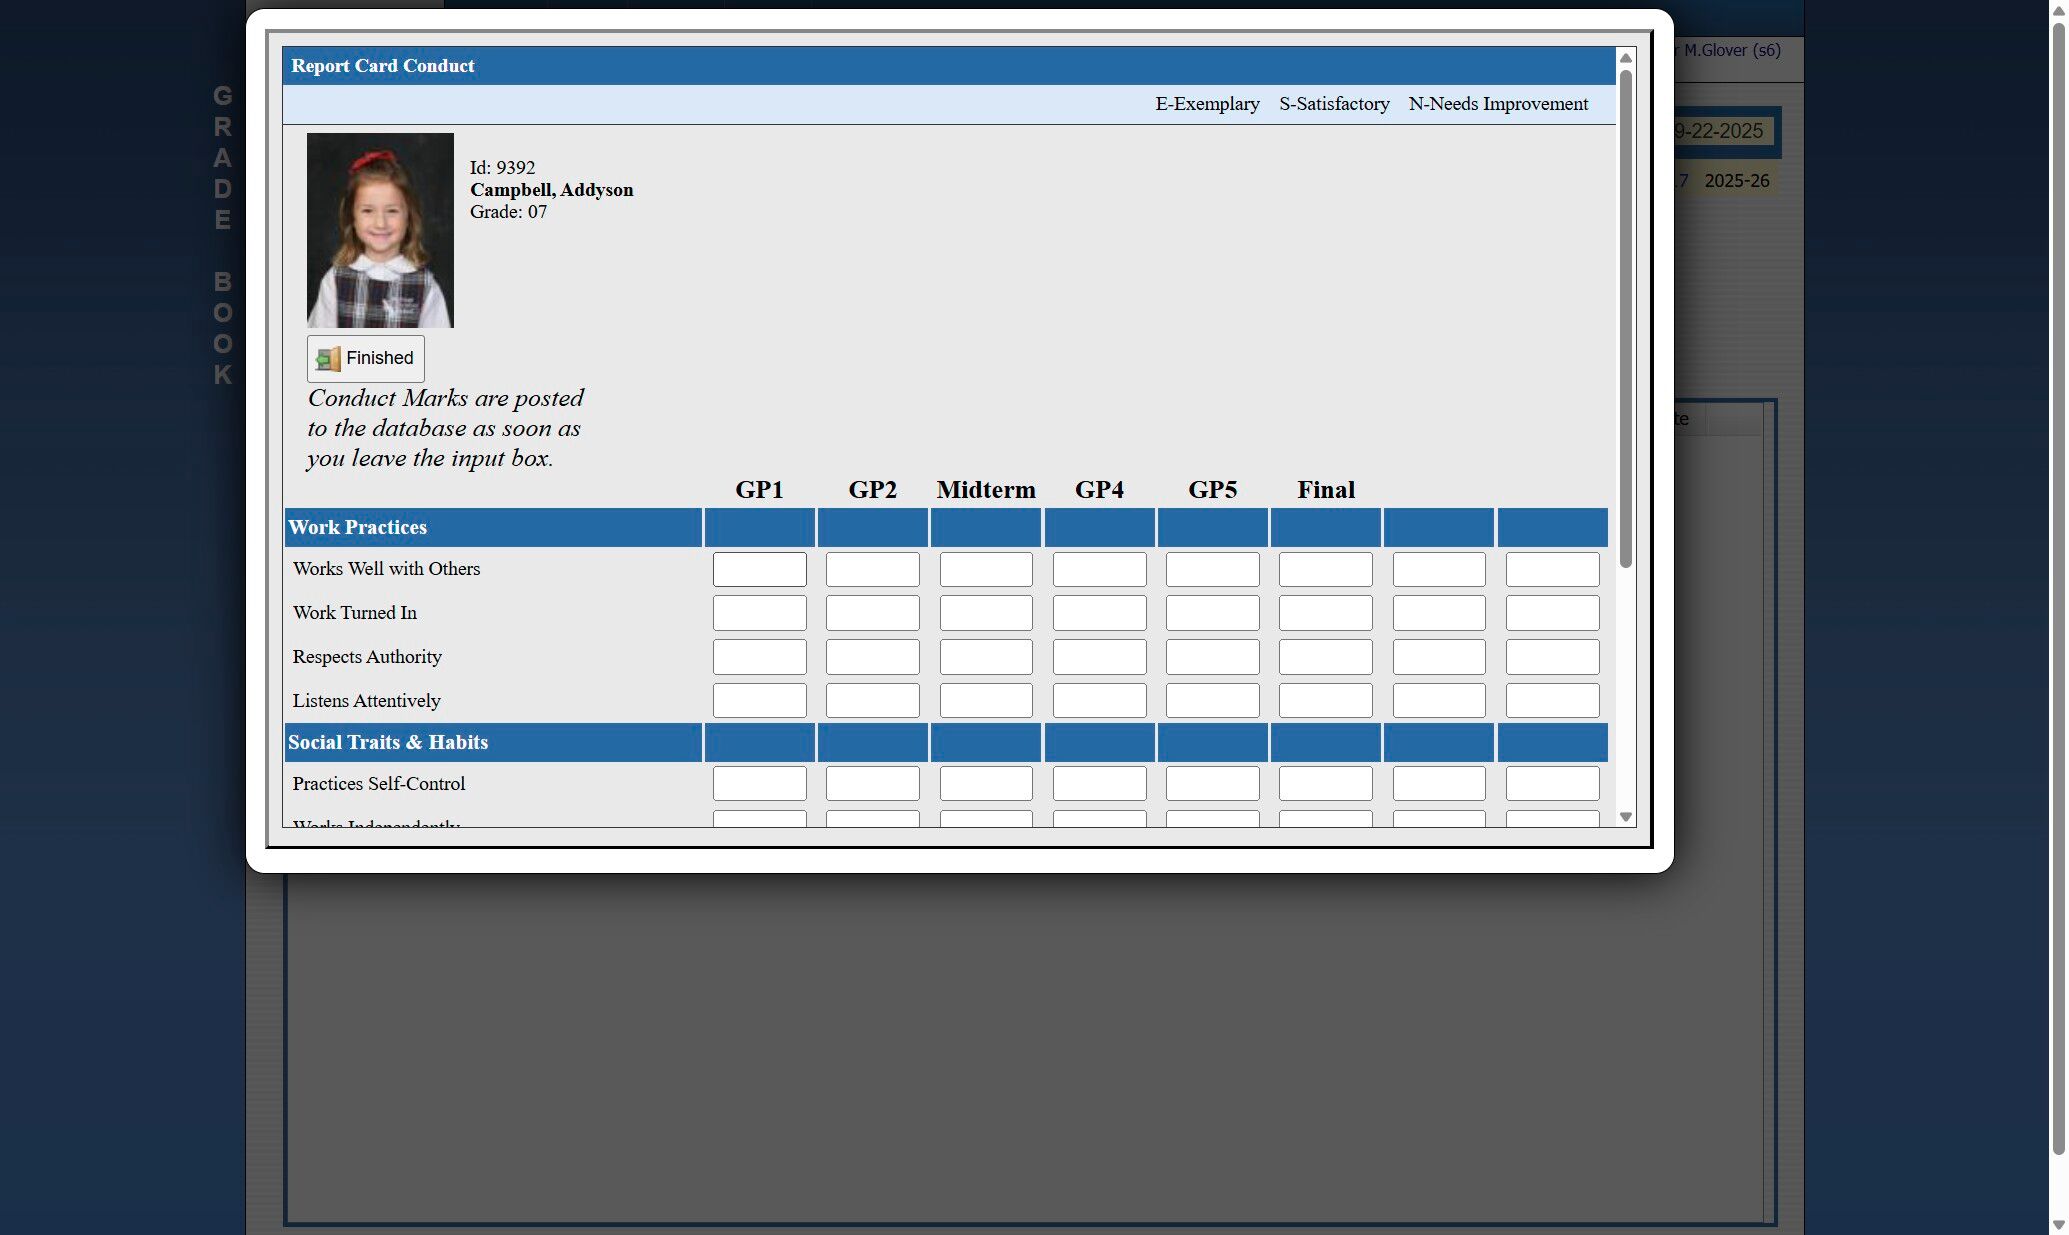The width and height of the screenshot is (2069, 1235).
Task: Click GP1 box for Works Well with Others
Action: [x=759, y=569]
